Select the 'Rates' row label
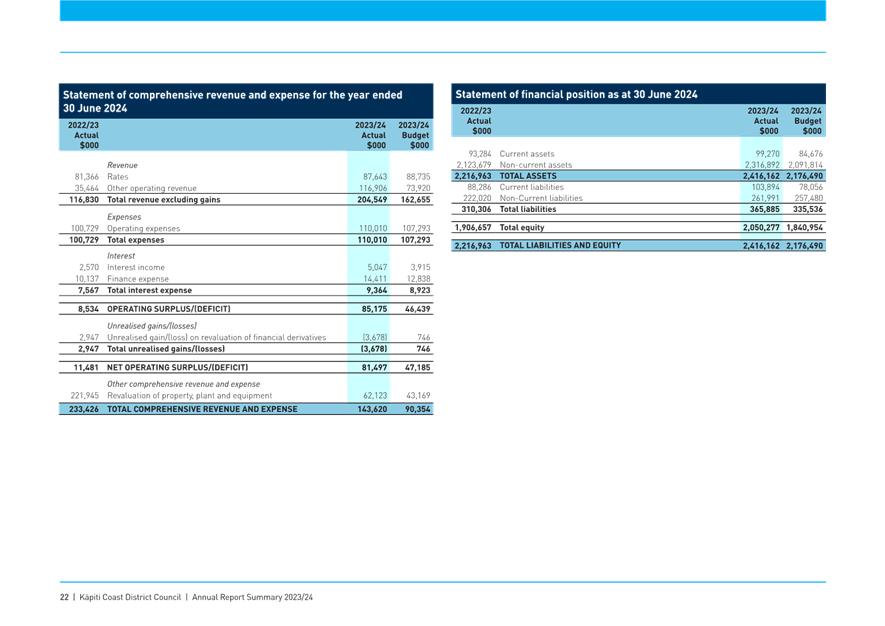Image resolution: width=885 pixels, height=626 pixels. click(117, 177)
